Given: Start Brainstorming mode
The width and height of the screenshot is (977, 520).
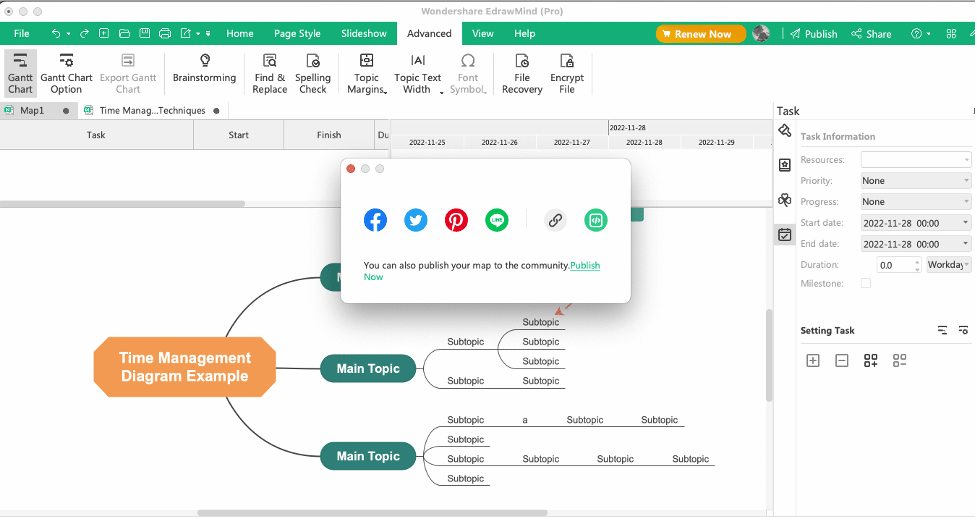Looking at the screenshot, I should [x=204, y=69].
